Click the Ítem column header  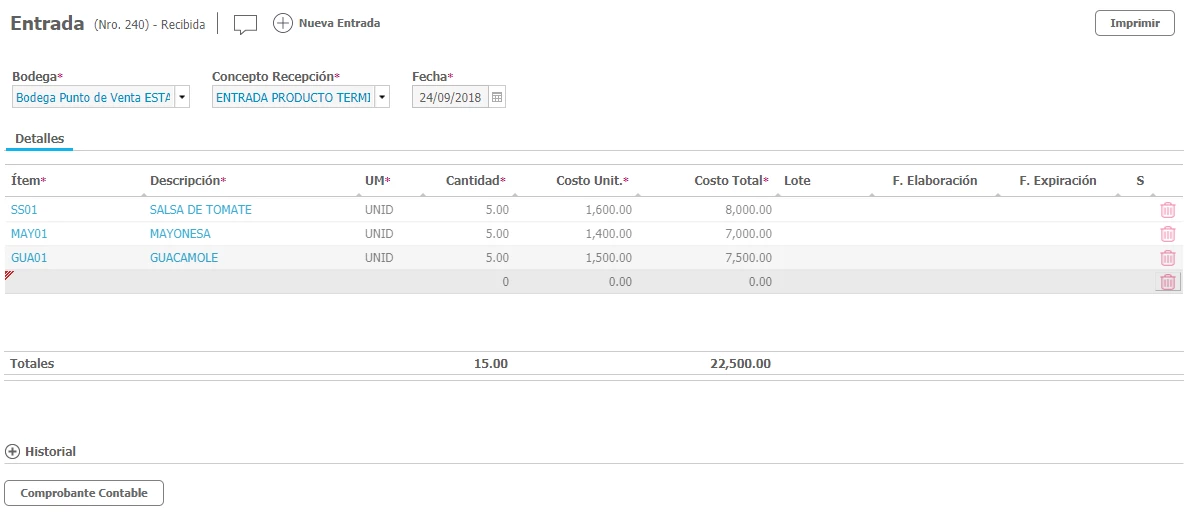coord(28,181)
